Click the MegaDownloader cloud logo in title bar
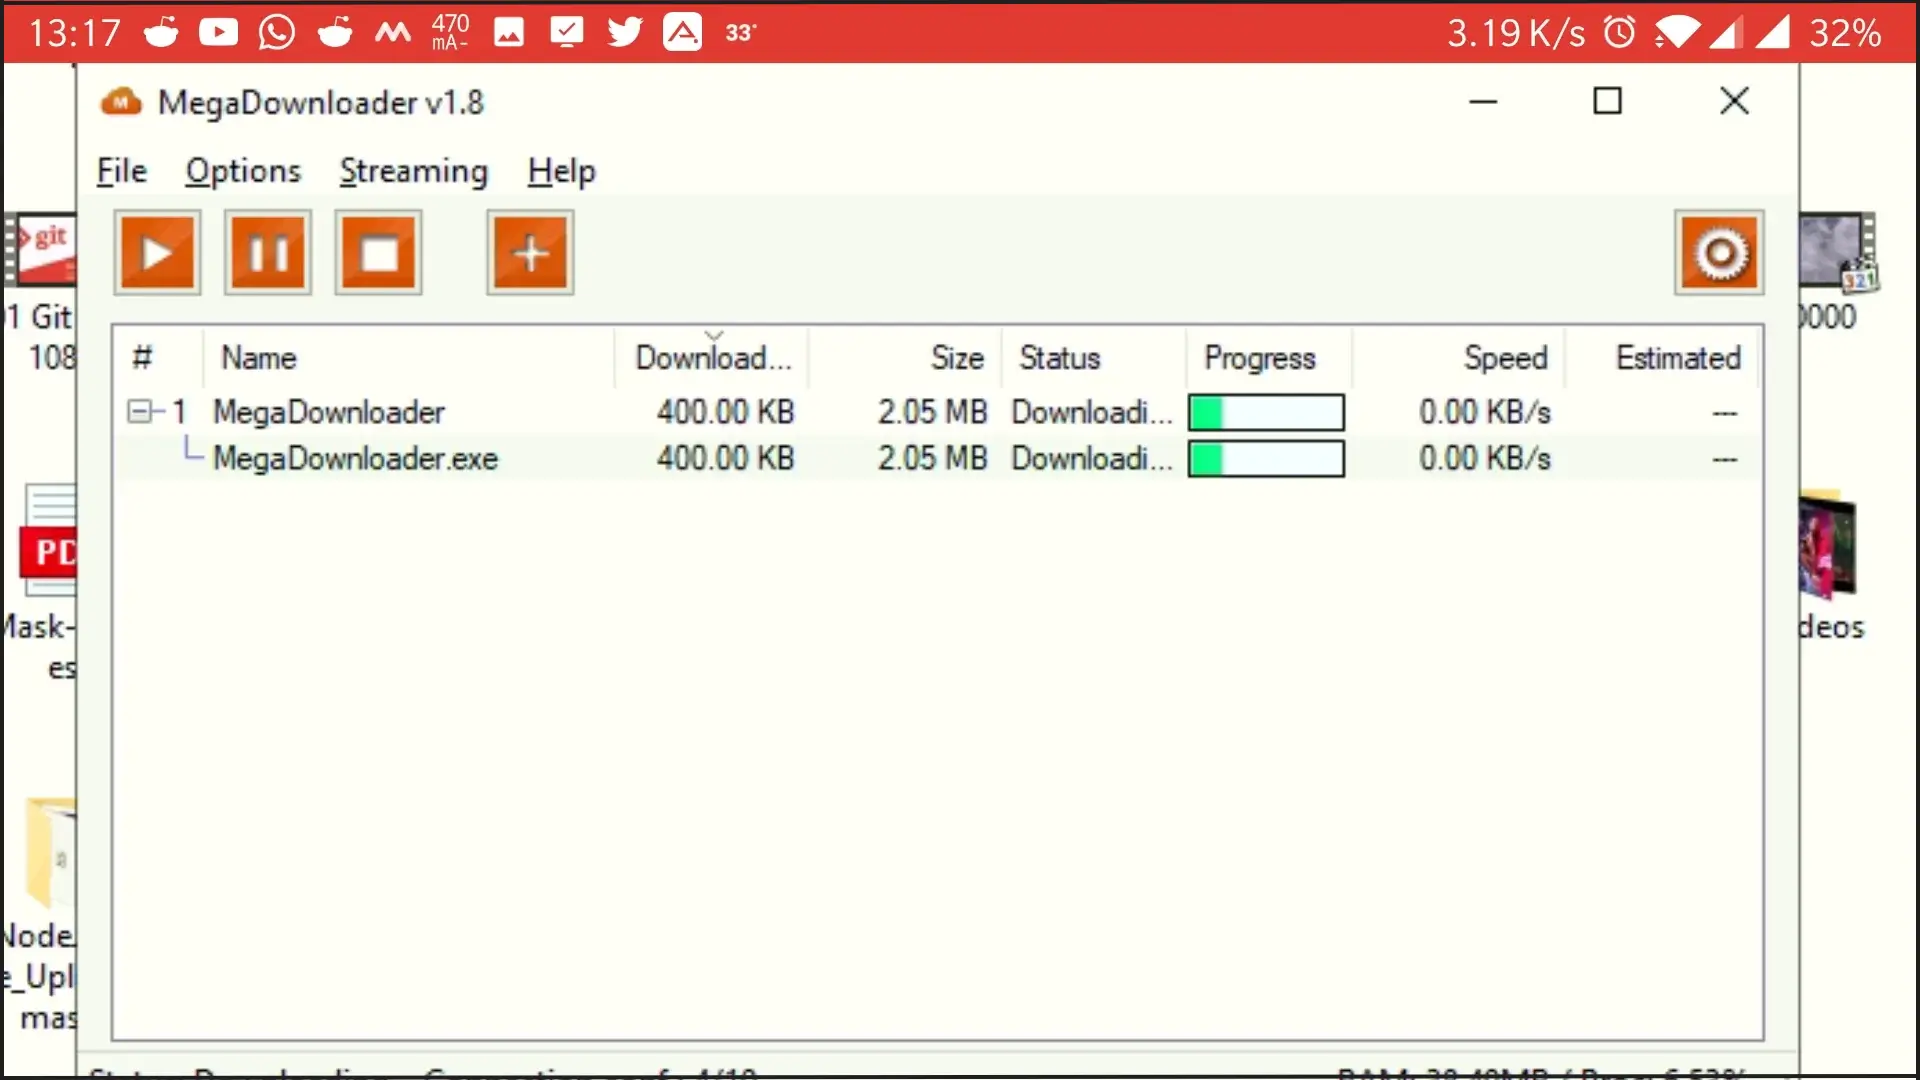 click(121, 102)
